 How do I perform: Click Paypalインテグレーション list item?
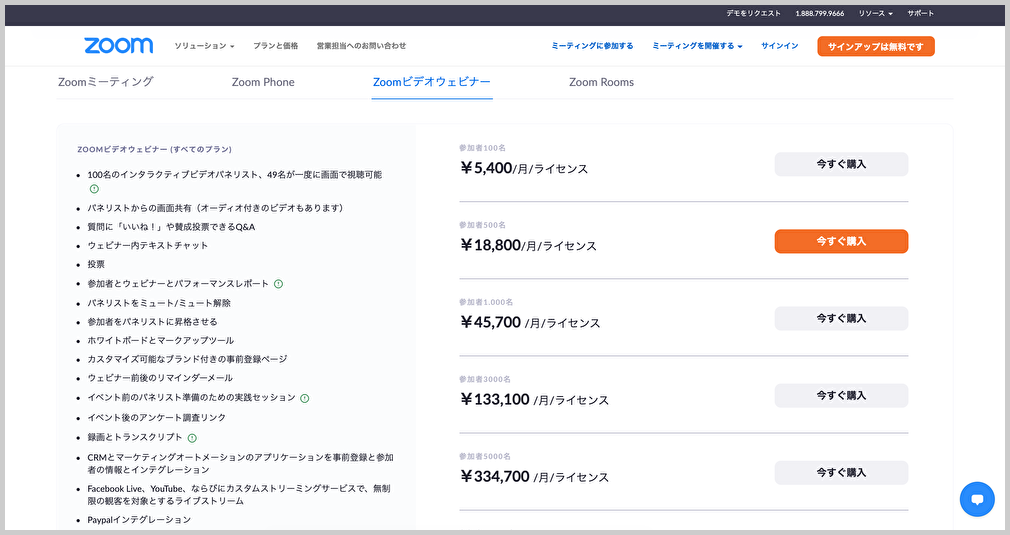[x=139, y=520]
